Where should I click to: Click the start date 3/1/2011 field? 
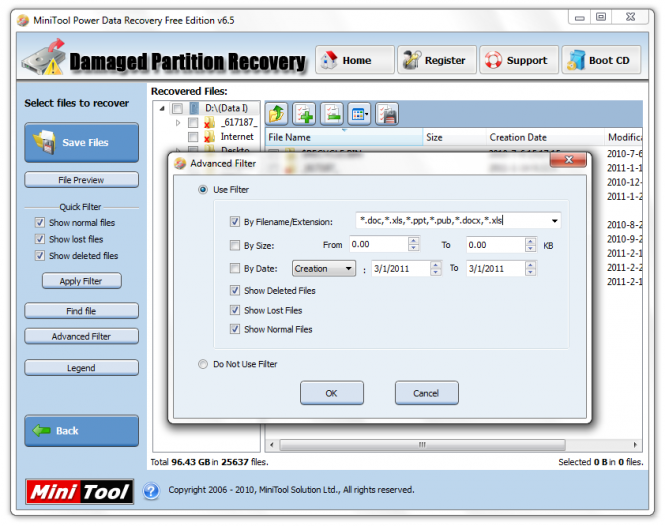click(401, 268)
